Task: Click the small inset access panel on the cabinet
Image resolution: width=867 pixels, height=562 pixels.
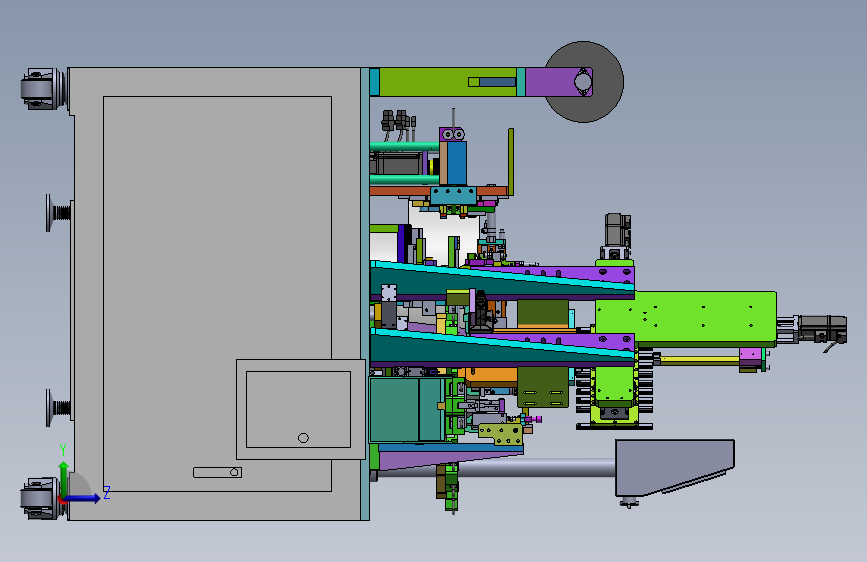Action: pyautogui.click(x=300, y=409)
